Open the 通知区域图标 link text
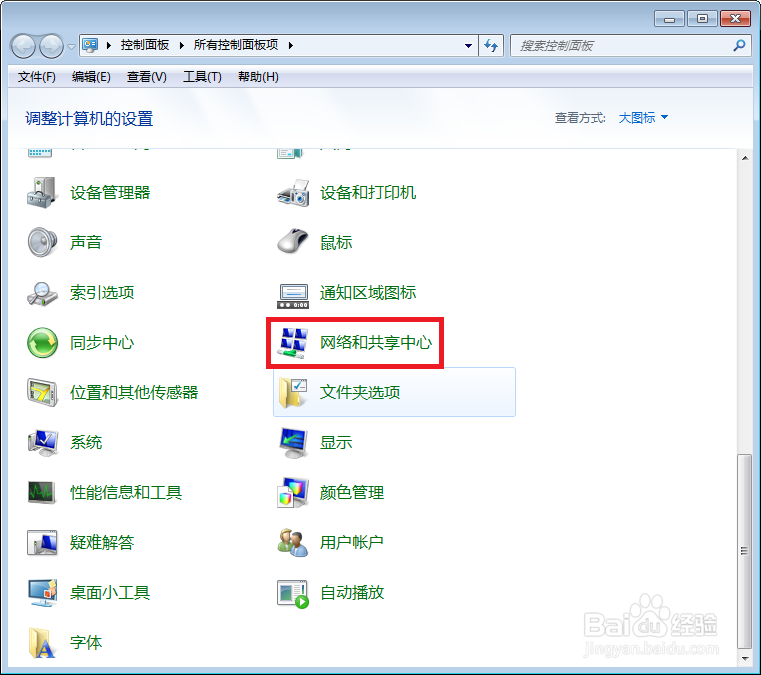The height and width of the screenshot is (675, 761). [x=368, y=293]
